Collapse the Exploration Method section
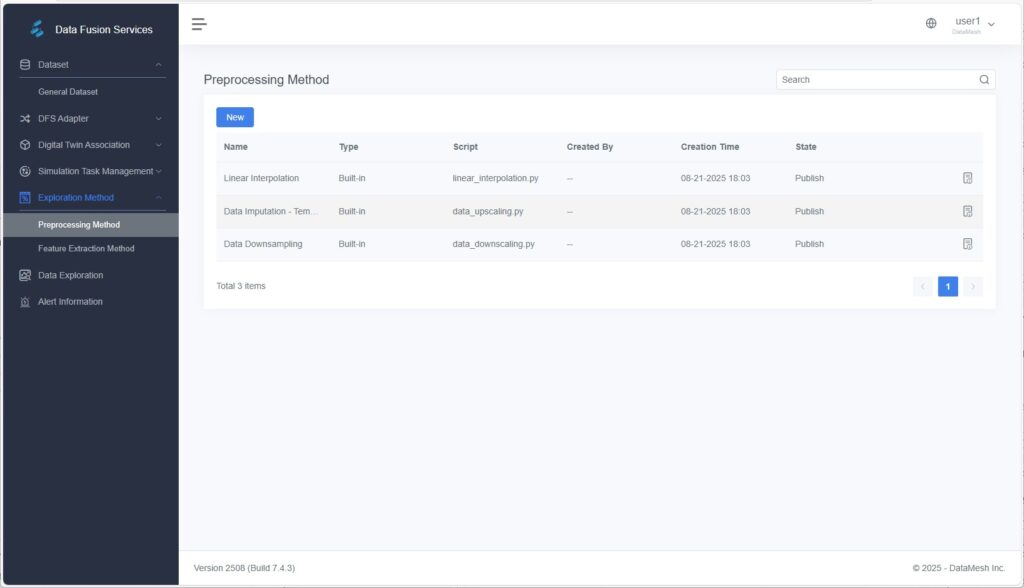This screenshot has width=1024, height=588. point(158,198)
